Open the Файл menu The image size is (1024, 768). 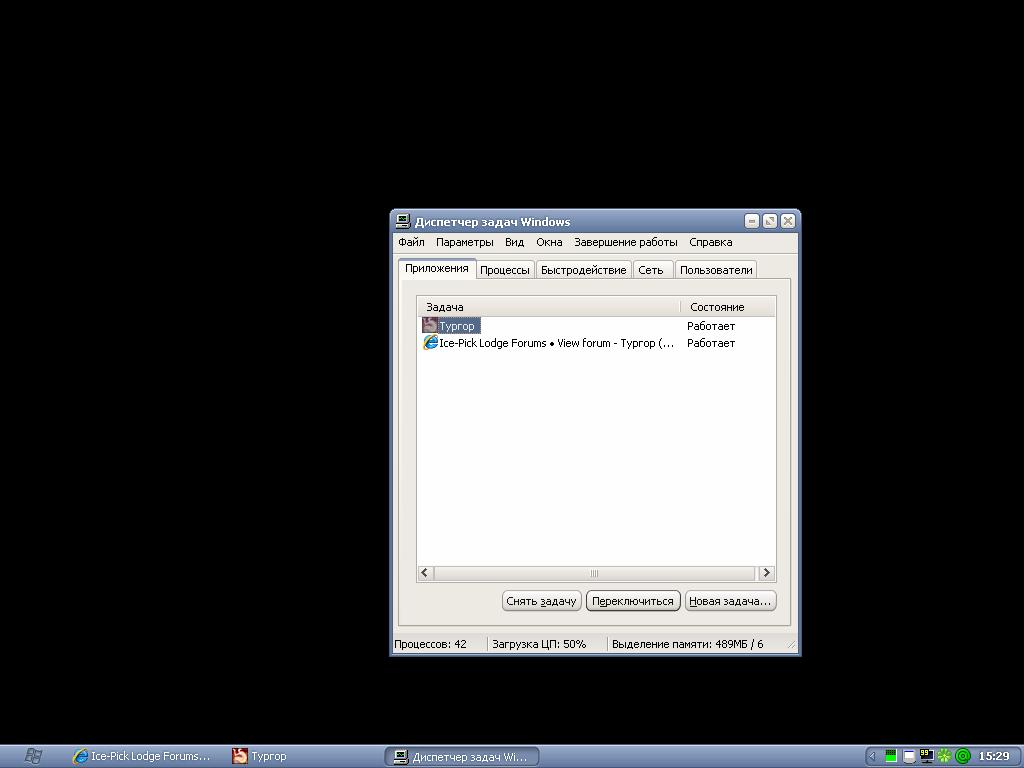coord(411,242)
